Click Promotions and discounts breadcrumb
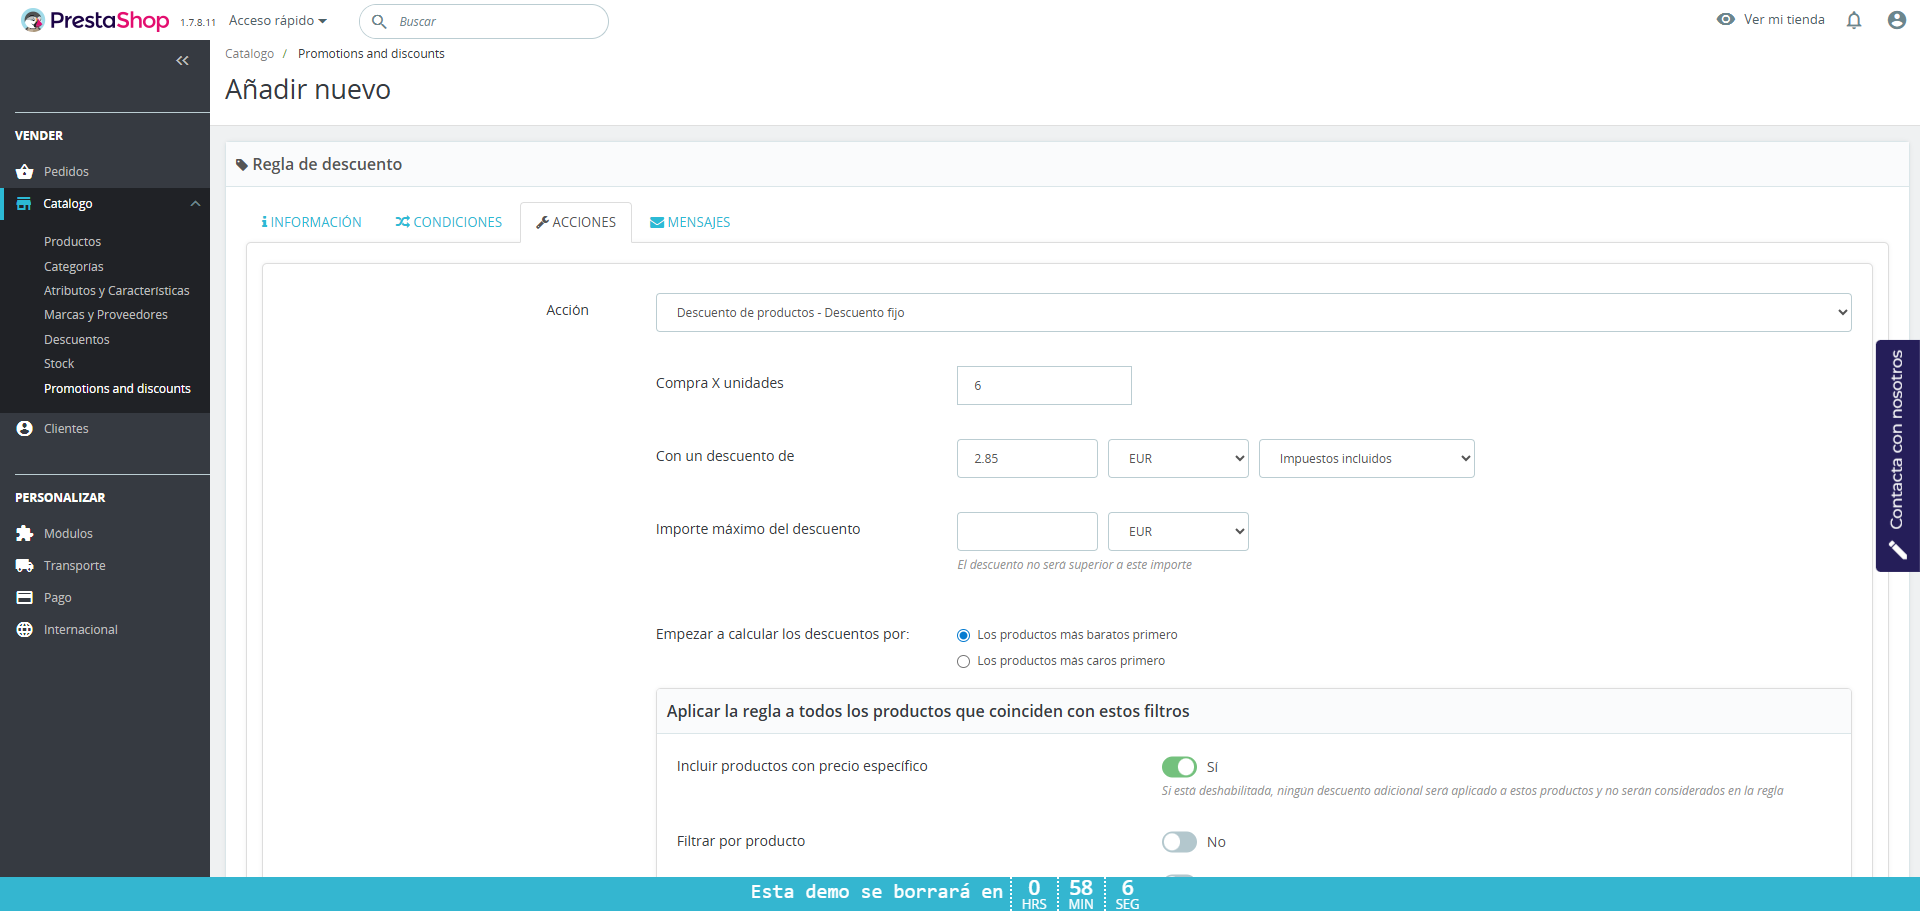The height and width of the screenshot is (911, 1920). coord(371,54)
